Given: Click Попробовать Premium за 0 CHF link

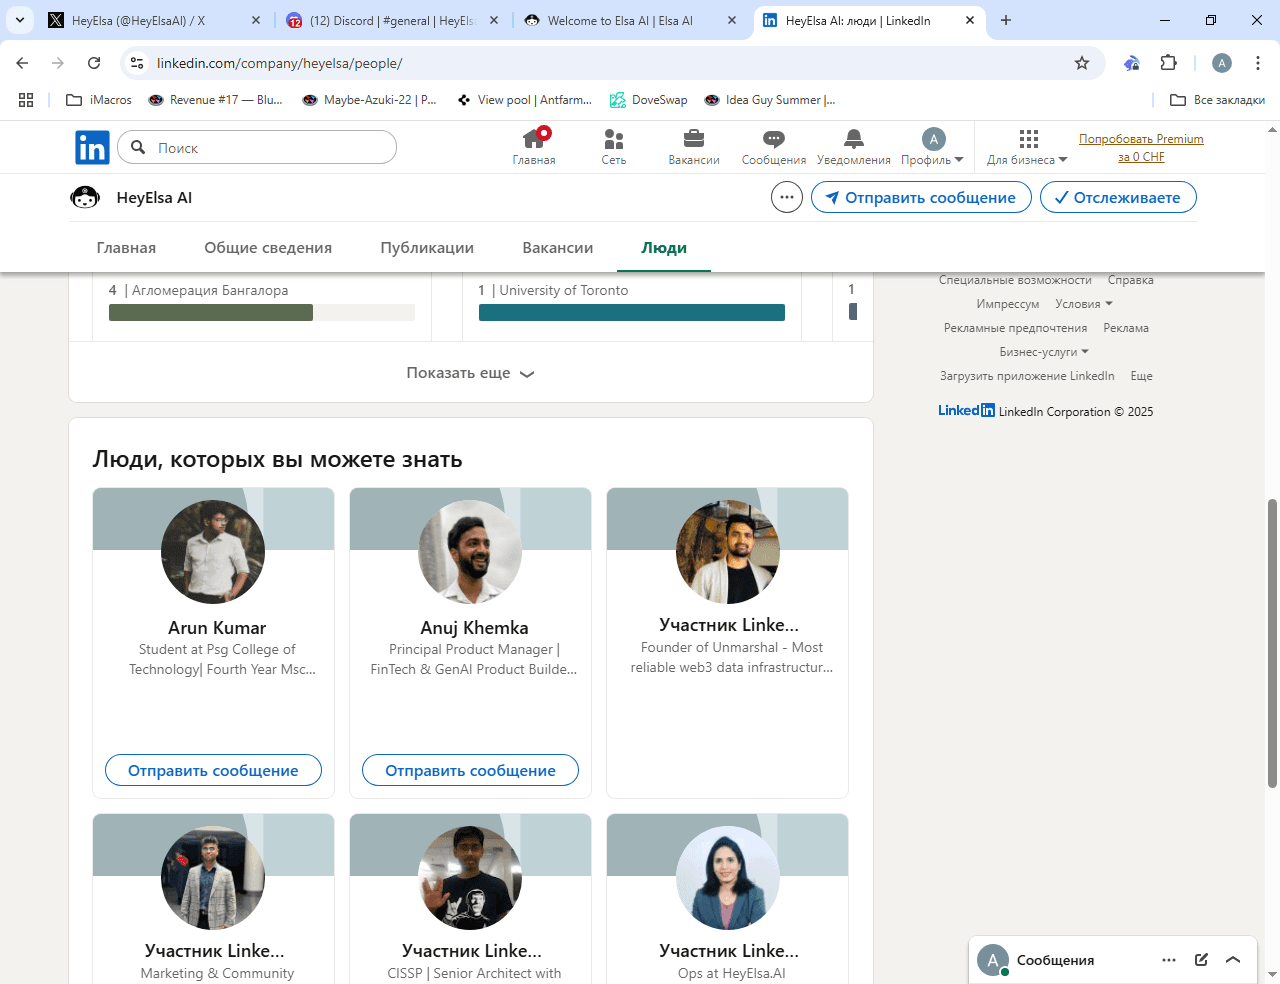Looking at the screenshot, I should 1141,148.
